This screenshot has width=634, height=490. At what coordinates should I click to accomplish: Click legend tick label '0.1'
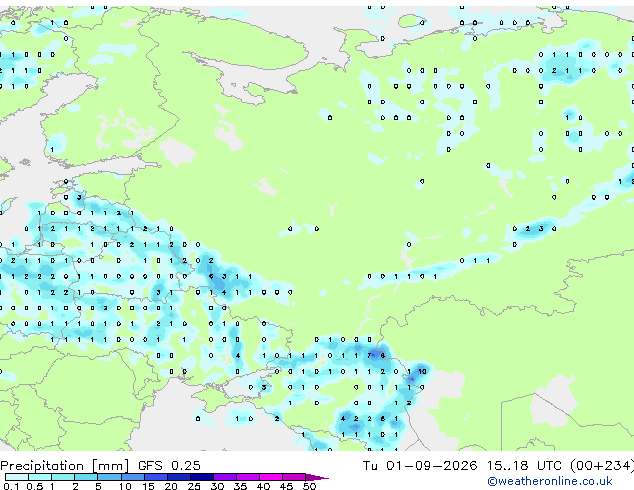click(11, 486)
